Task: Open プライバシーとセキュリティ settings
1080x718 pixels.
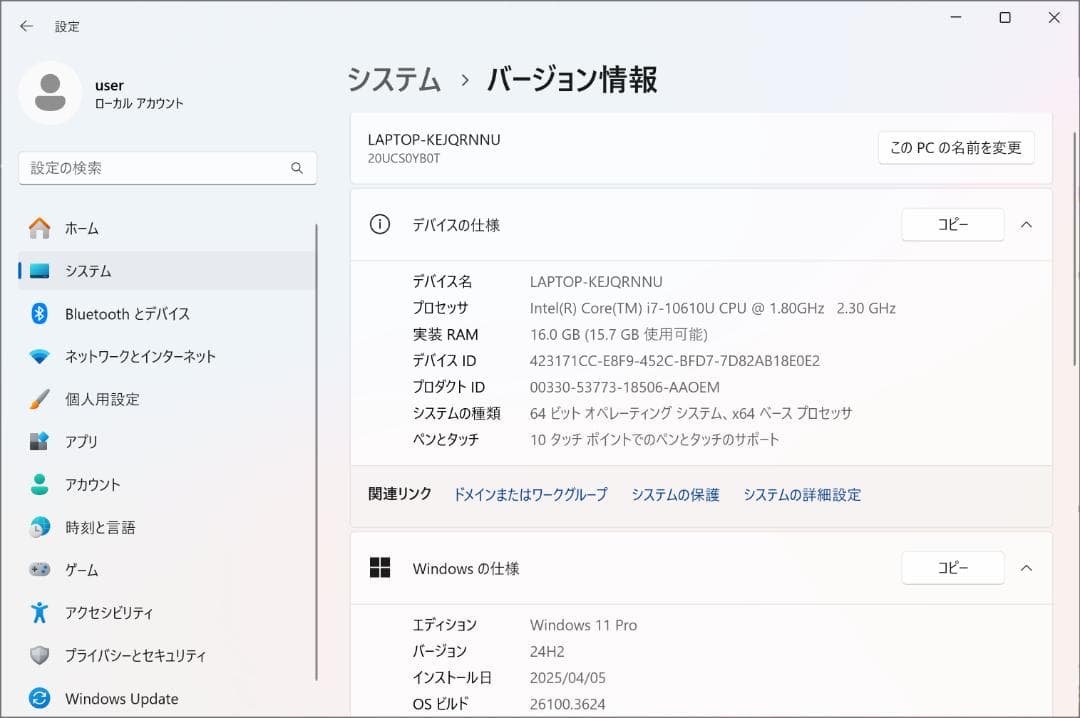Action: pyautogui.click(x=167, y=655)
